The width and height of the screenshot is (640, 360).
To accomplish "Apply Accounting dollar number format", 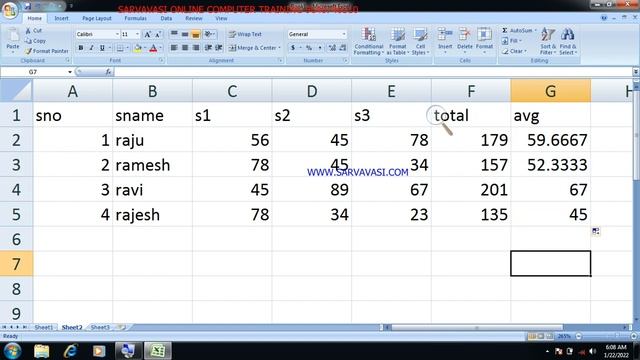I will coord(293,48).
